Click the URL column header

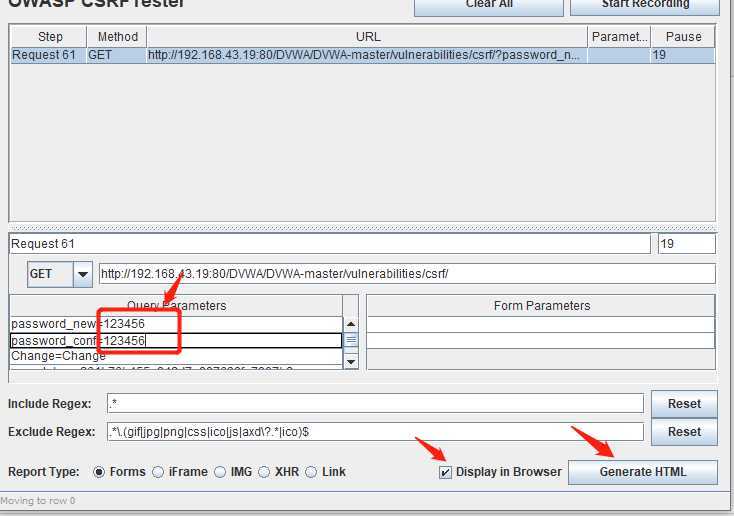(x=367, y=37)
